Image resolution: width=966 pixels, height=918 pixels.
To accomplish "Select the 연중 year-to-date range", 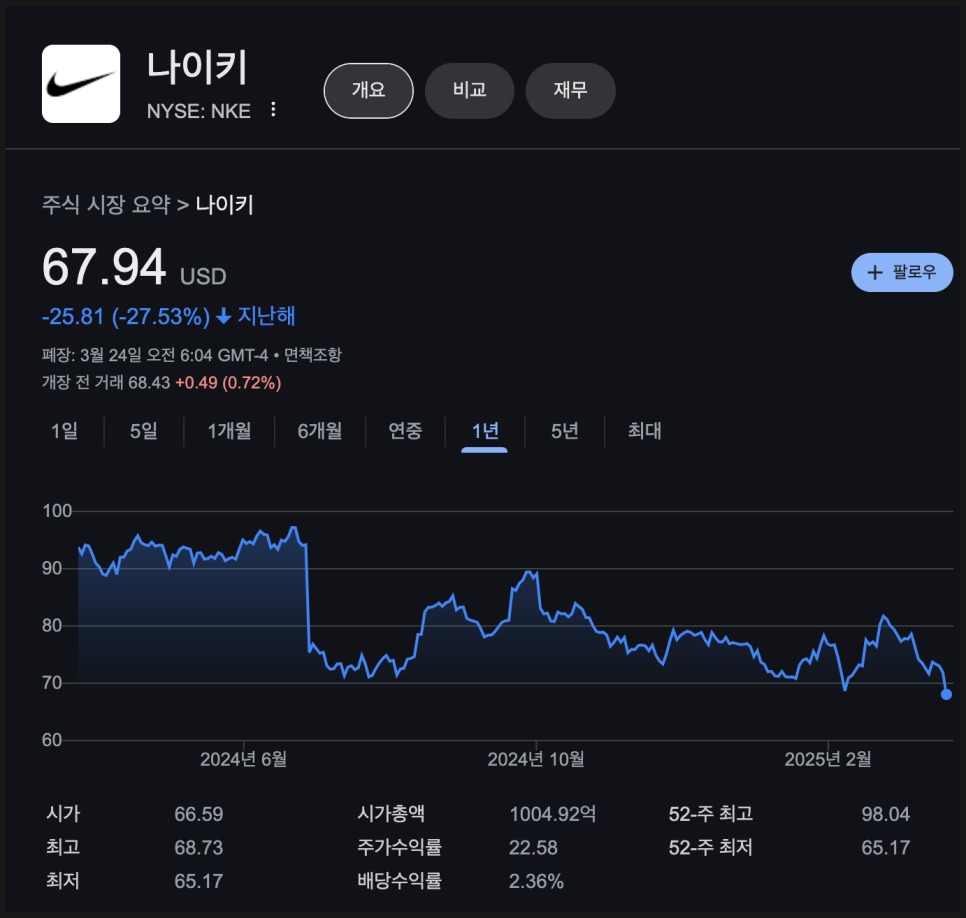I will click(x=405, y=431).
